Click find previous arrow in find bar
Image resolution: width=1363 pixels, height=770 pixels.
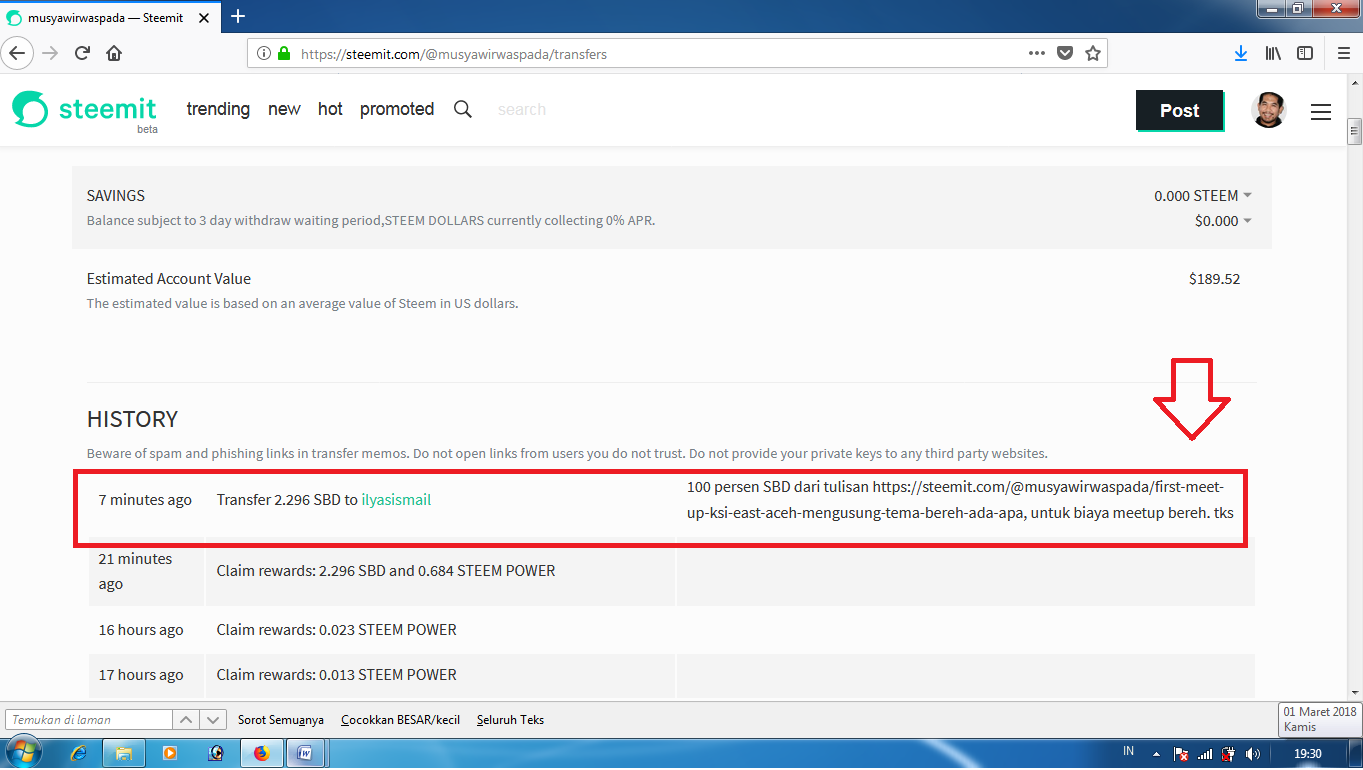point(187,719)
